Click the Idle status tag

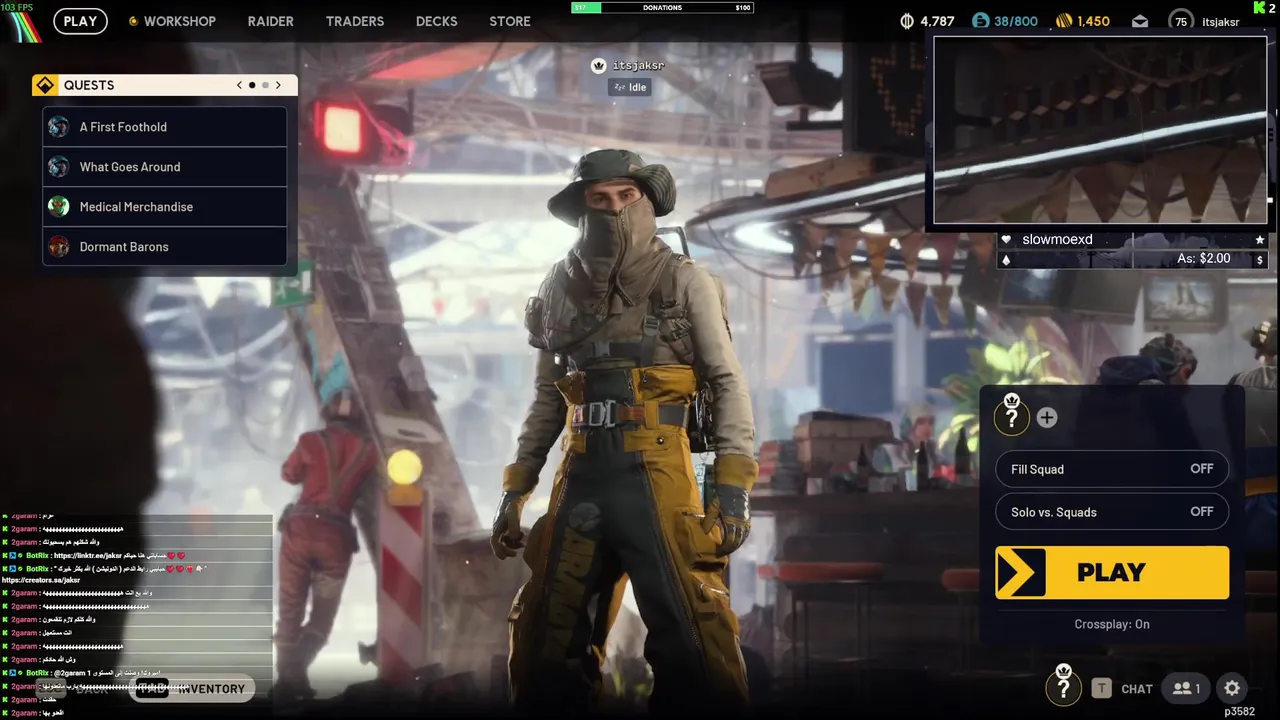tap(630, 87)
